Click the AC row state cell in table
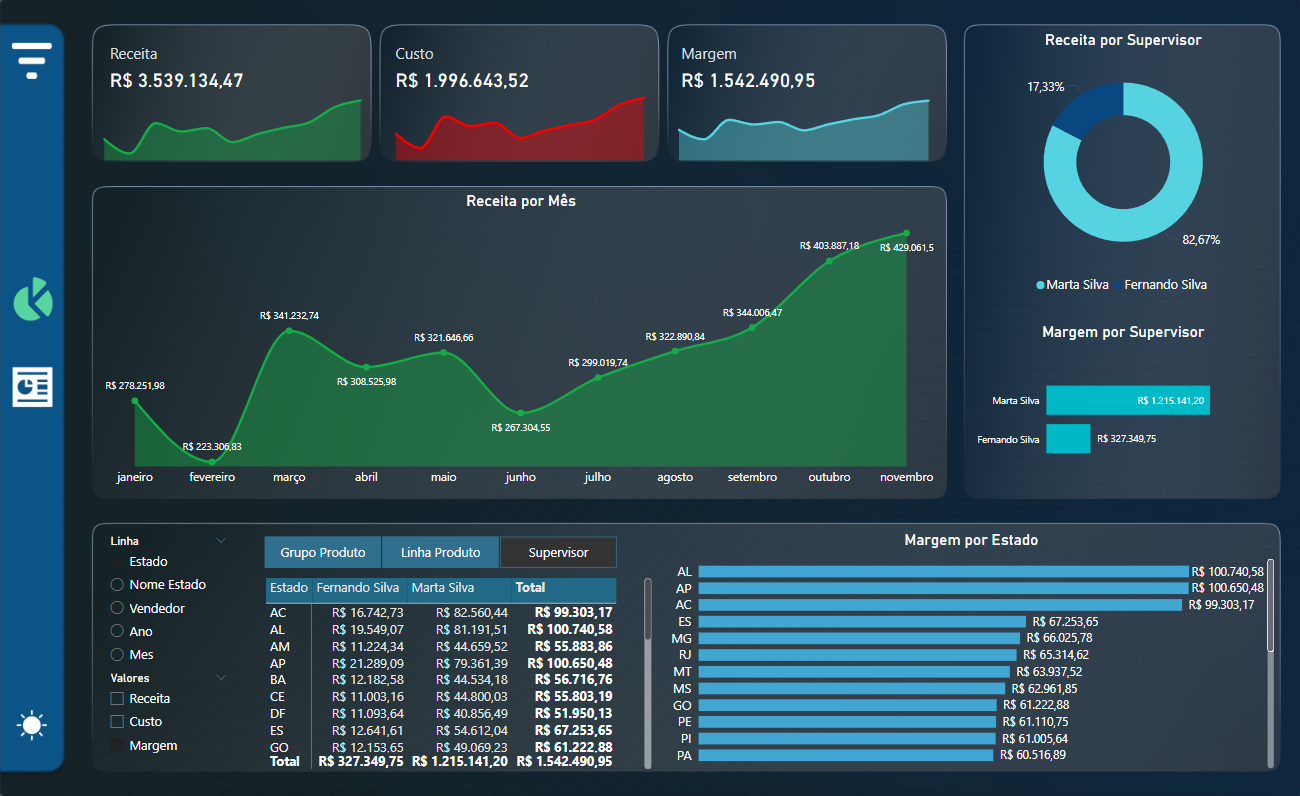This screenshot has width=1300, height=796. pyautogui.click(x=278, y=612)
